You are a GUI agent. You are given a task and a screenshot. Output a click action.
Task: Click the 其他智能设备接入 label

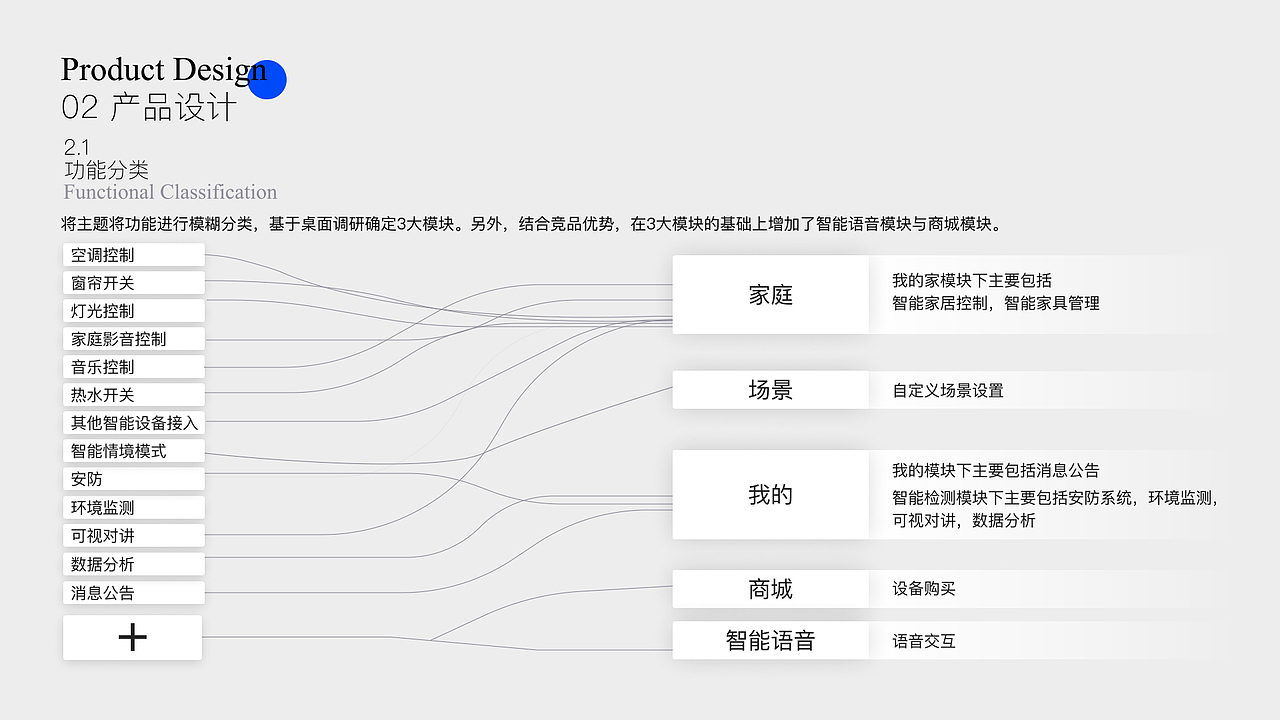[133, 422]
